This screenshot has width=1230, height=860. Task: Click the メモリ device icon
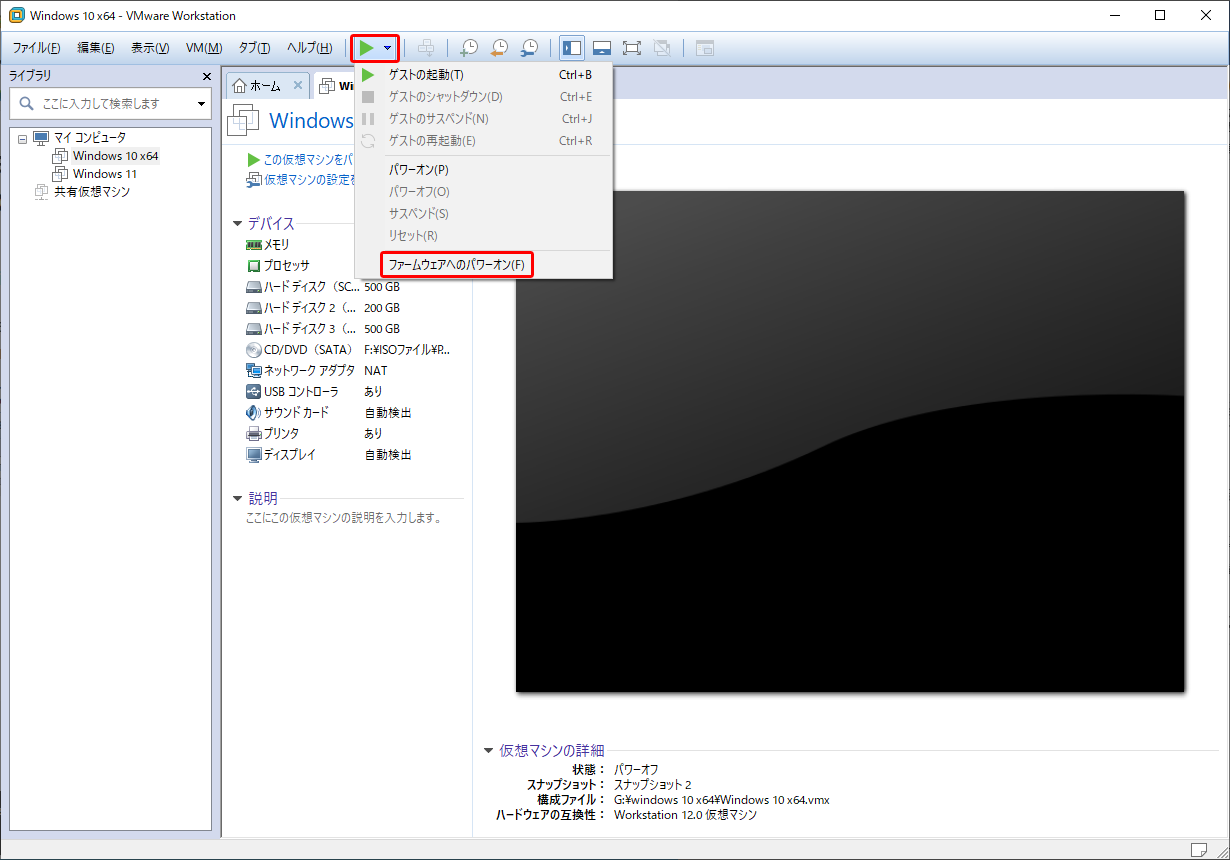pos(254,245)
